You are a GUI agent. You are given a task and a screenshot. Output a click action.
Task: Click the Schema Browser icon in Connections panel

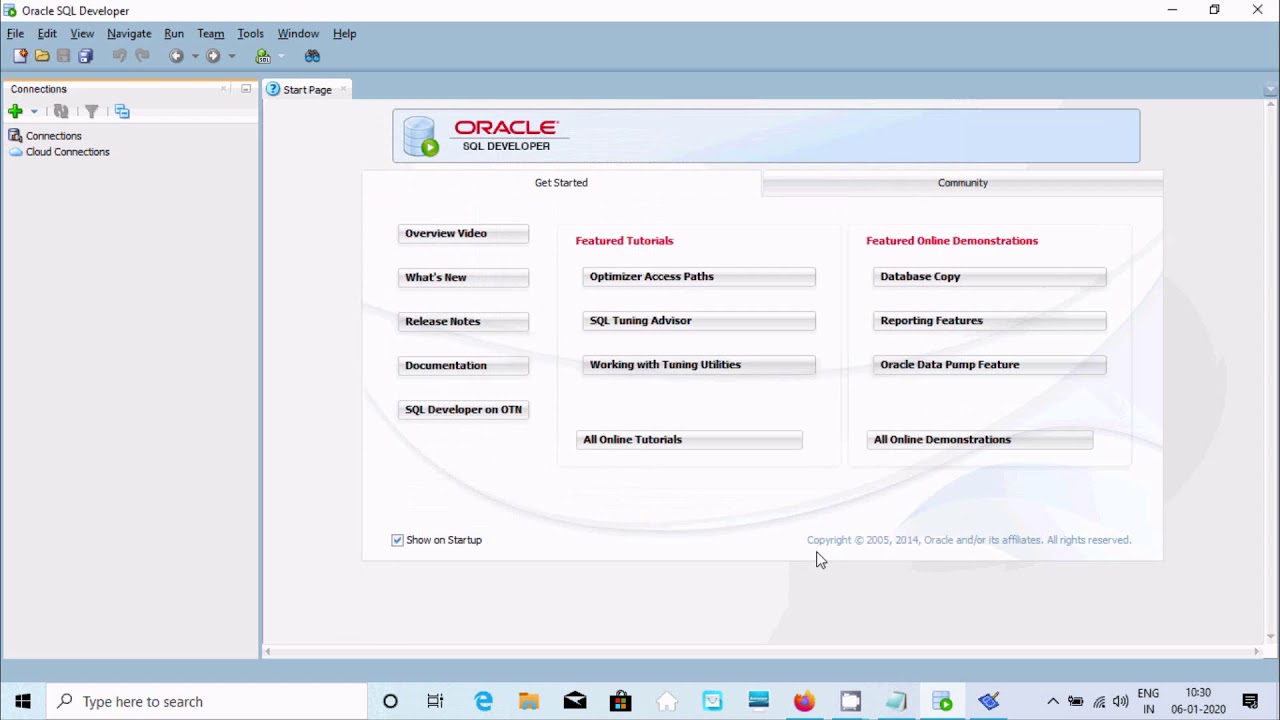point(122,111)
